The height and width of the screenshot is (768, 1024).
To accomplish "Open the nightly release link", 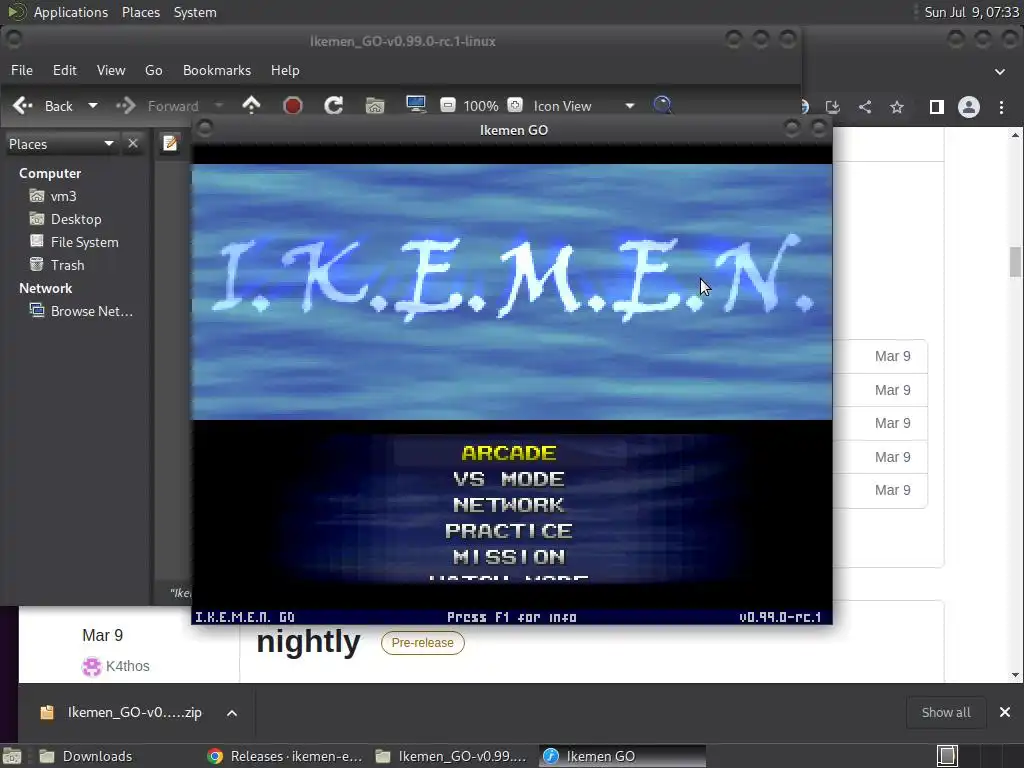I will coord(308,643).
